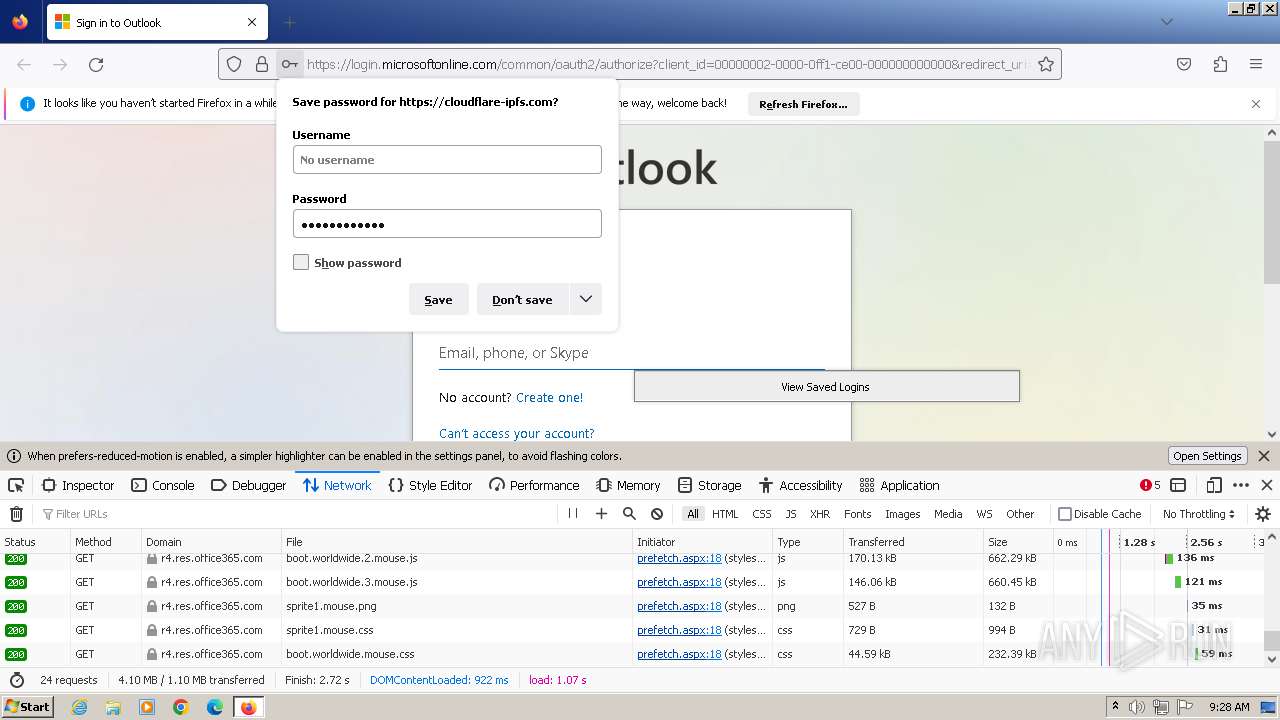Screen dimensions: 1280x720
Task: Switch to the Debugger tab
Action: tap(249, 485)
